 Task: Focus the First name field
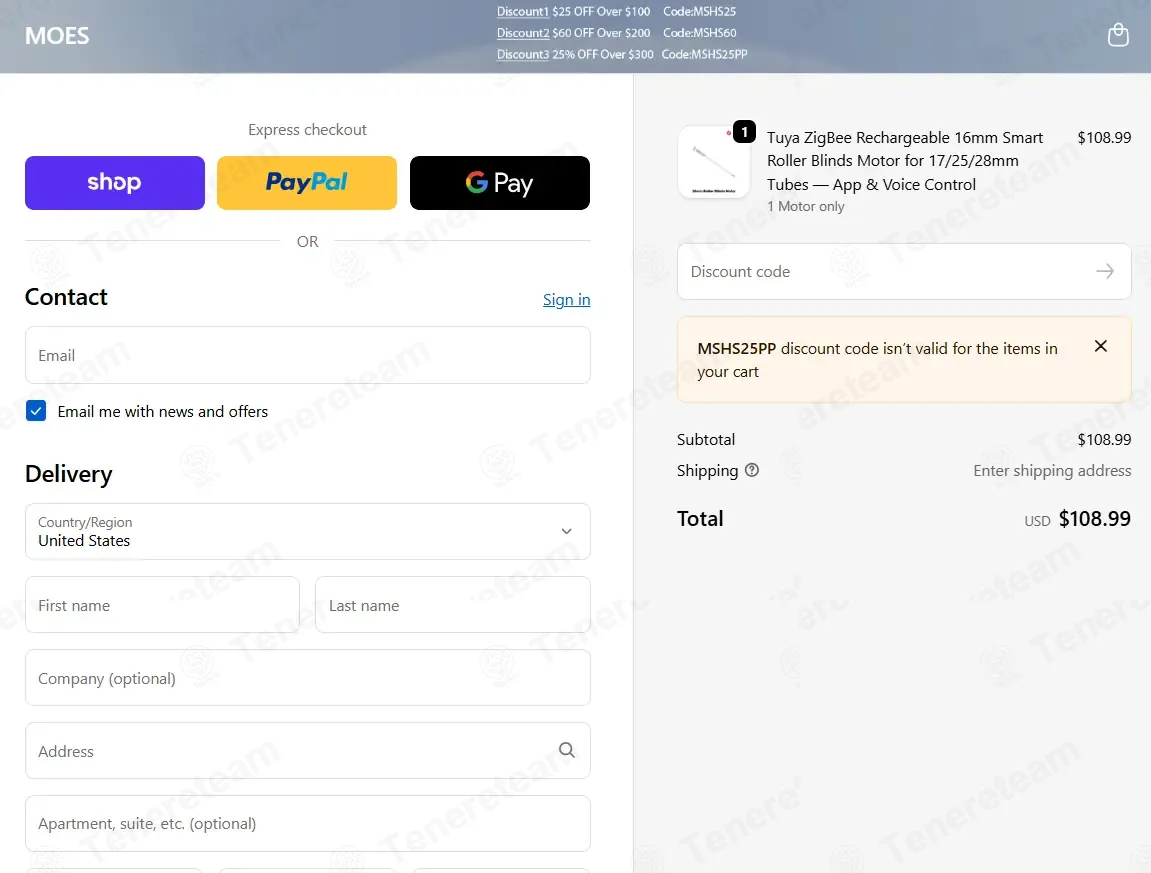tap(162, 605)
